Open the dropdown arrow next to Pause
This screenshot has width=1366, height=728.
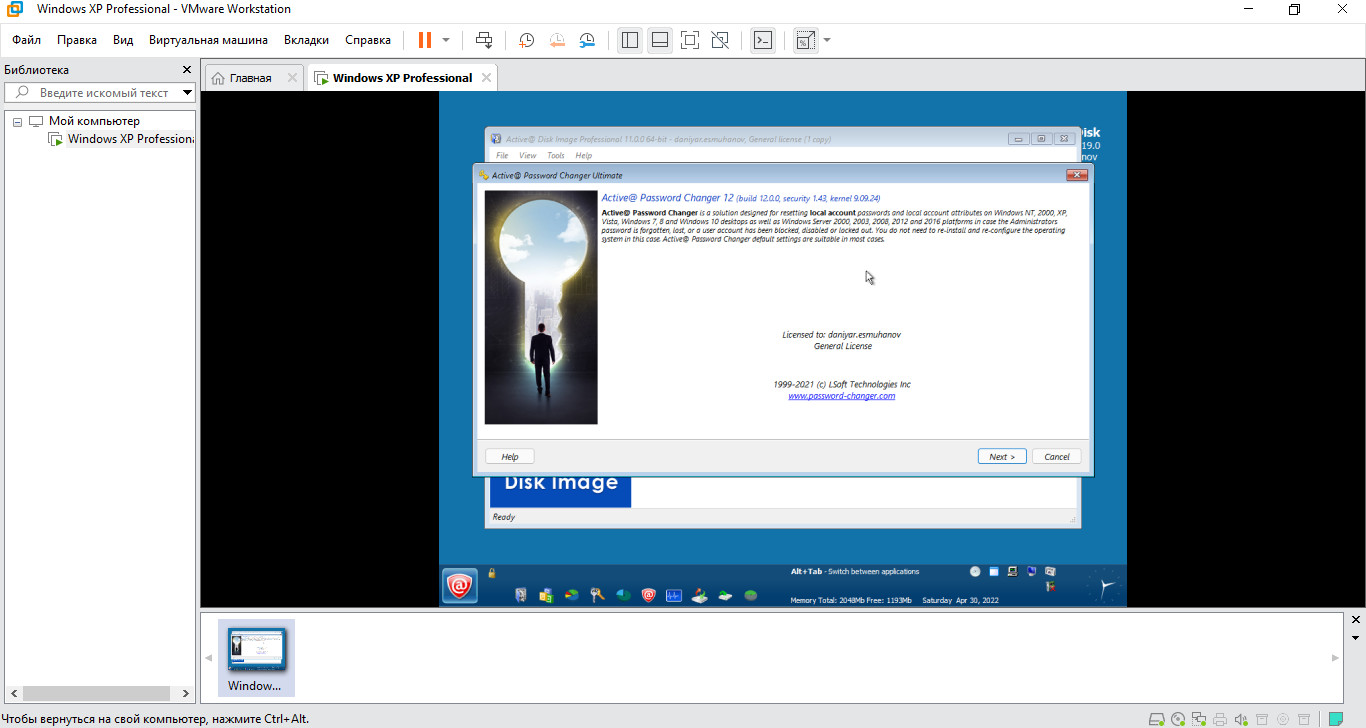pos(446,40)
